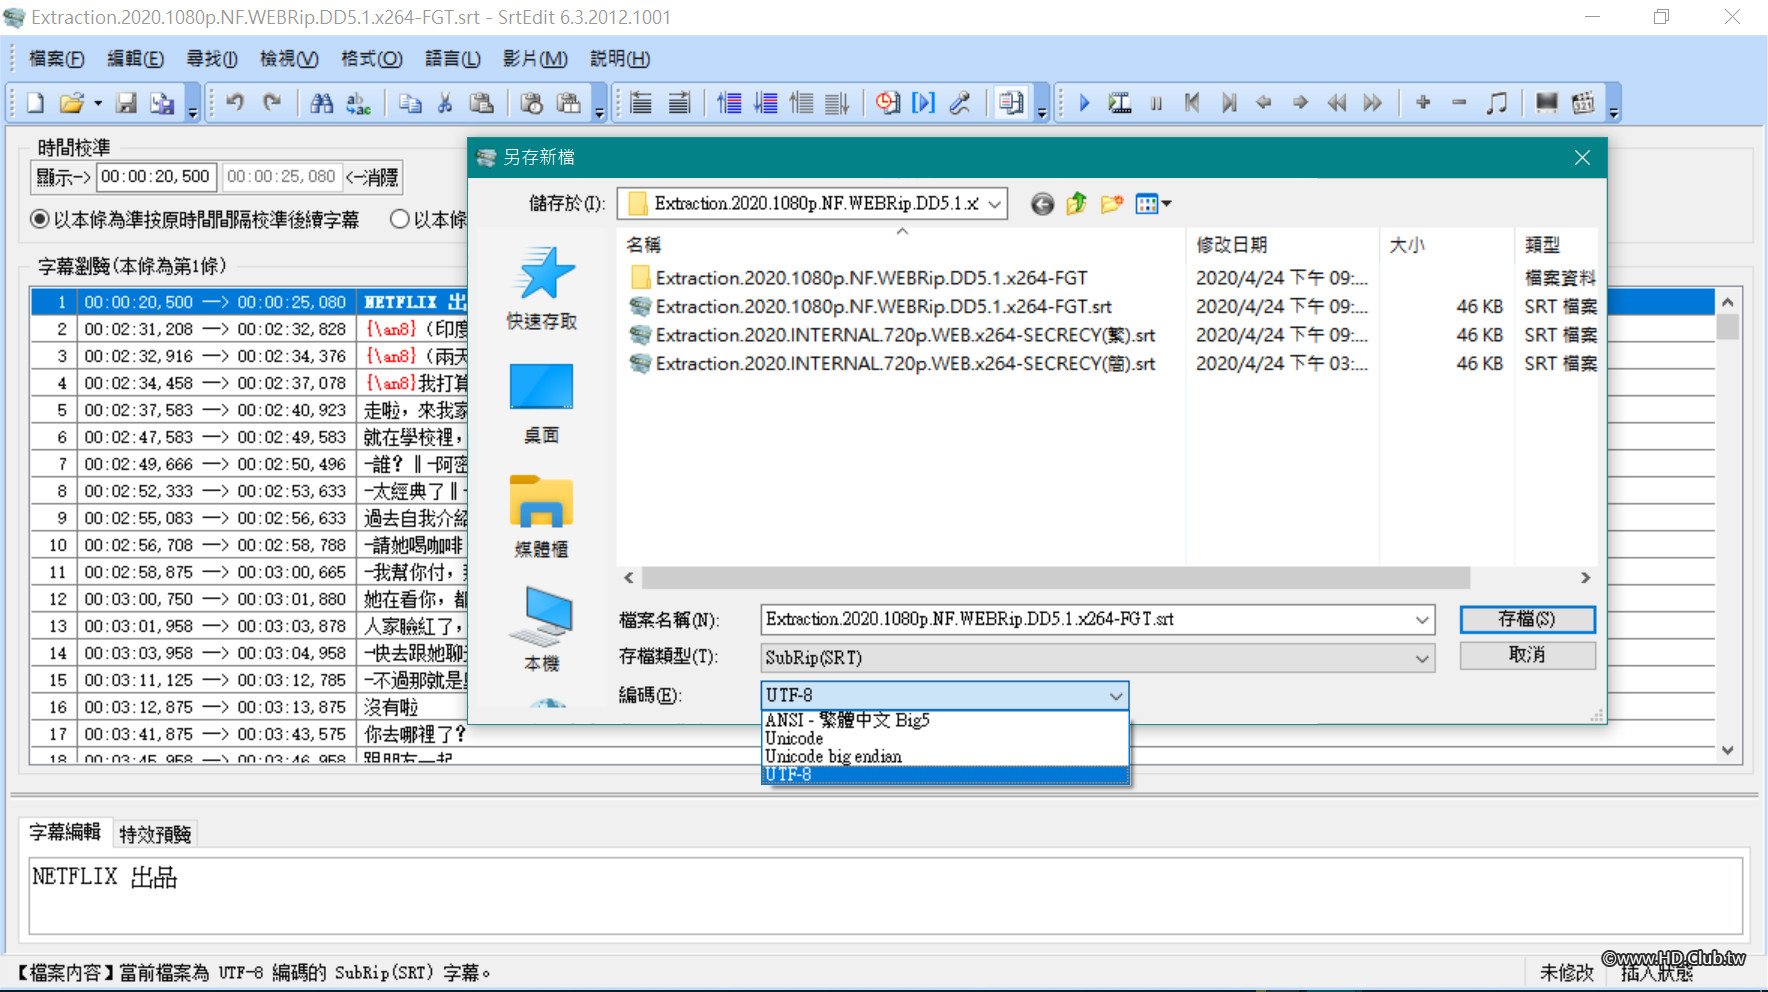
Task: Click the minus icon in the playback toolbar
Action: pyautogui.click(x=1459, y=103)
